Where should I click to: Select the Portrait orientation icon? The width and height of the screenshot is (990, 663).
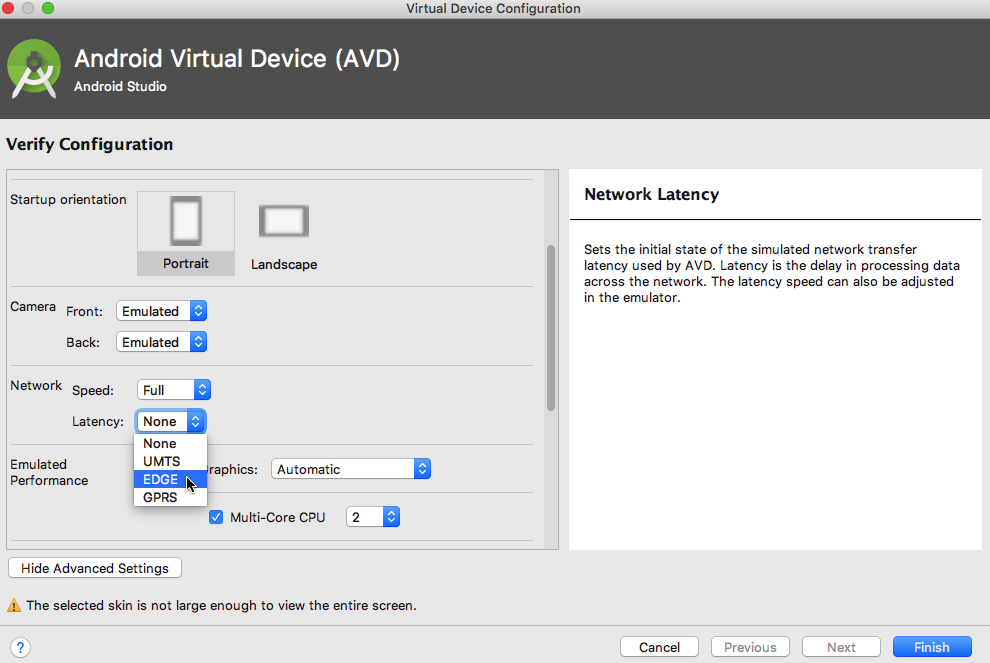coord(186,221)
